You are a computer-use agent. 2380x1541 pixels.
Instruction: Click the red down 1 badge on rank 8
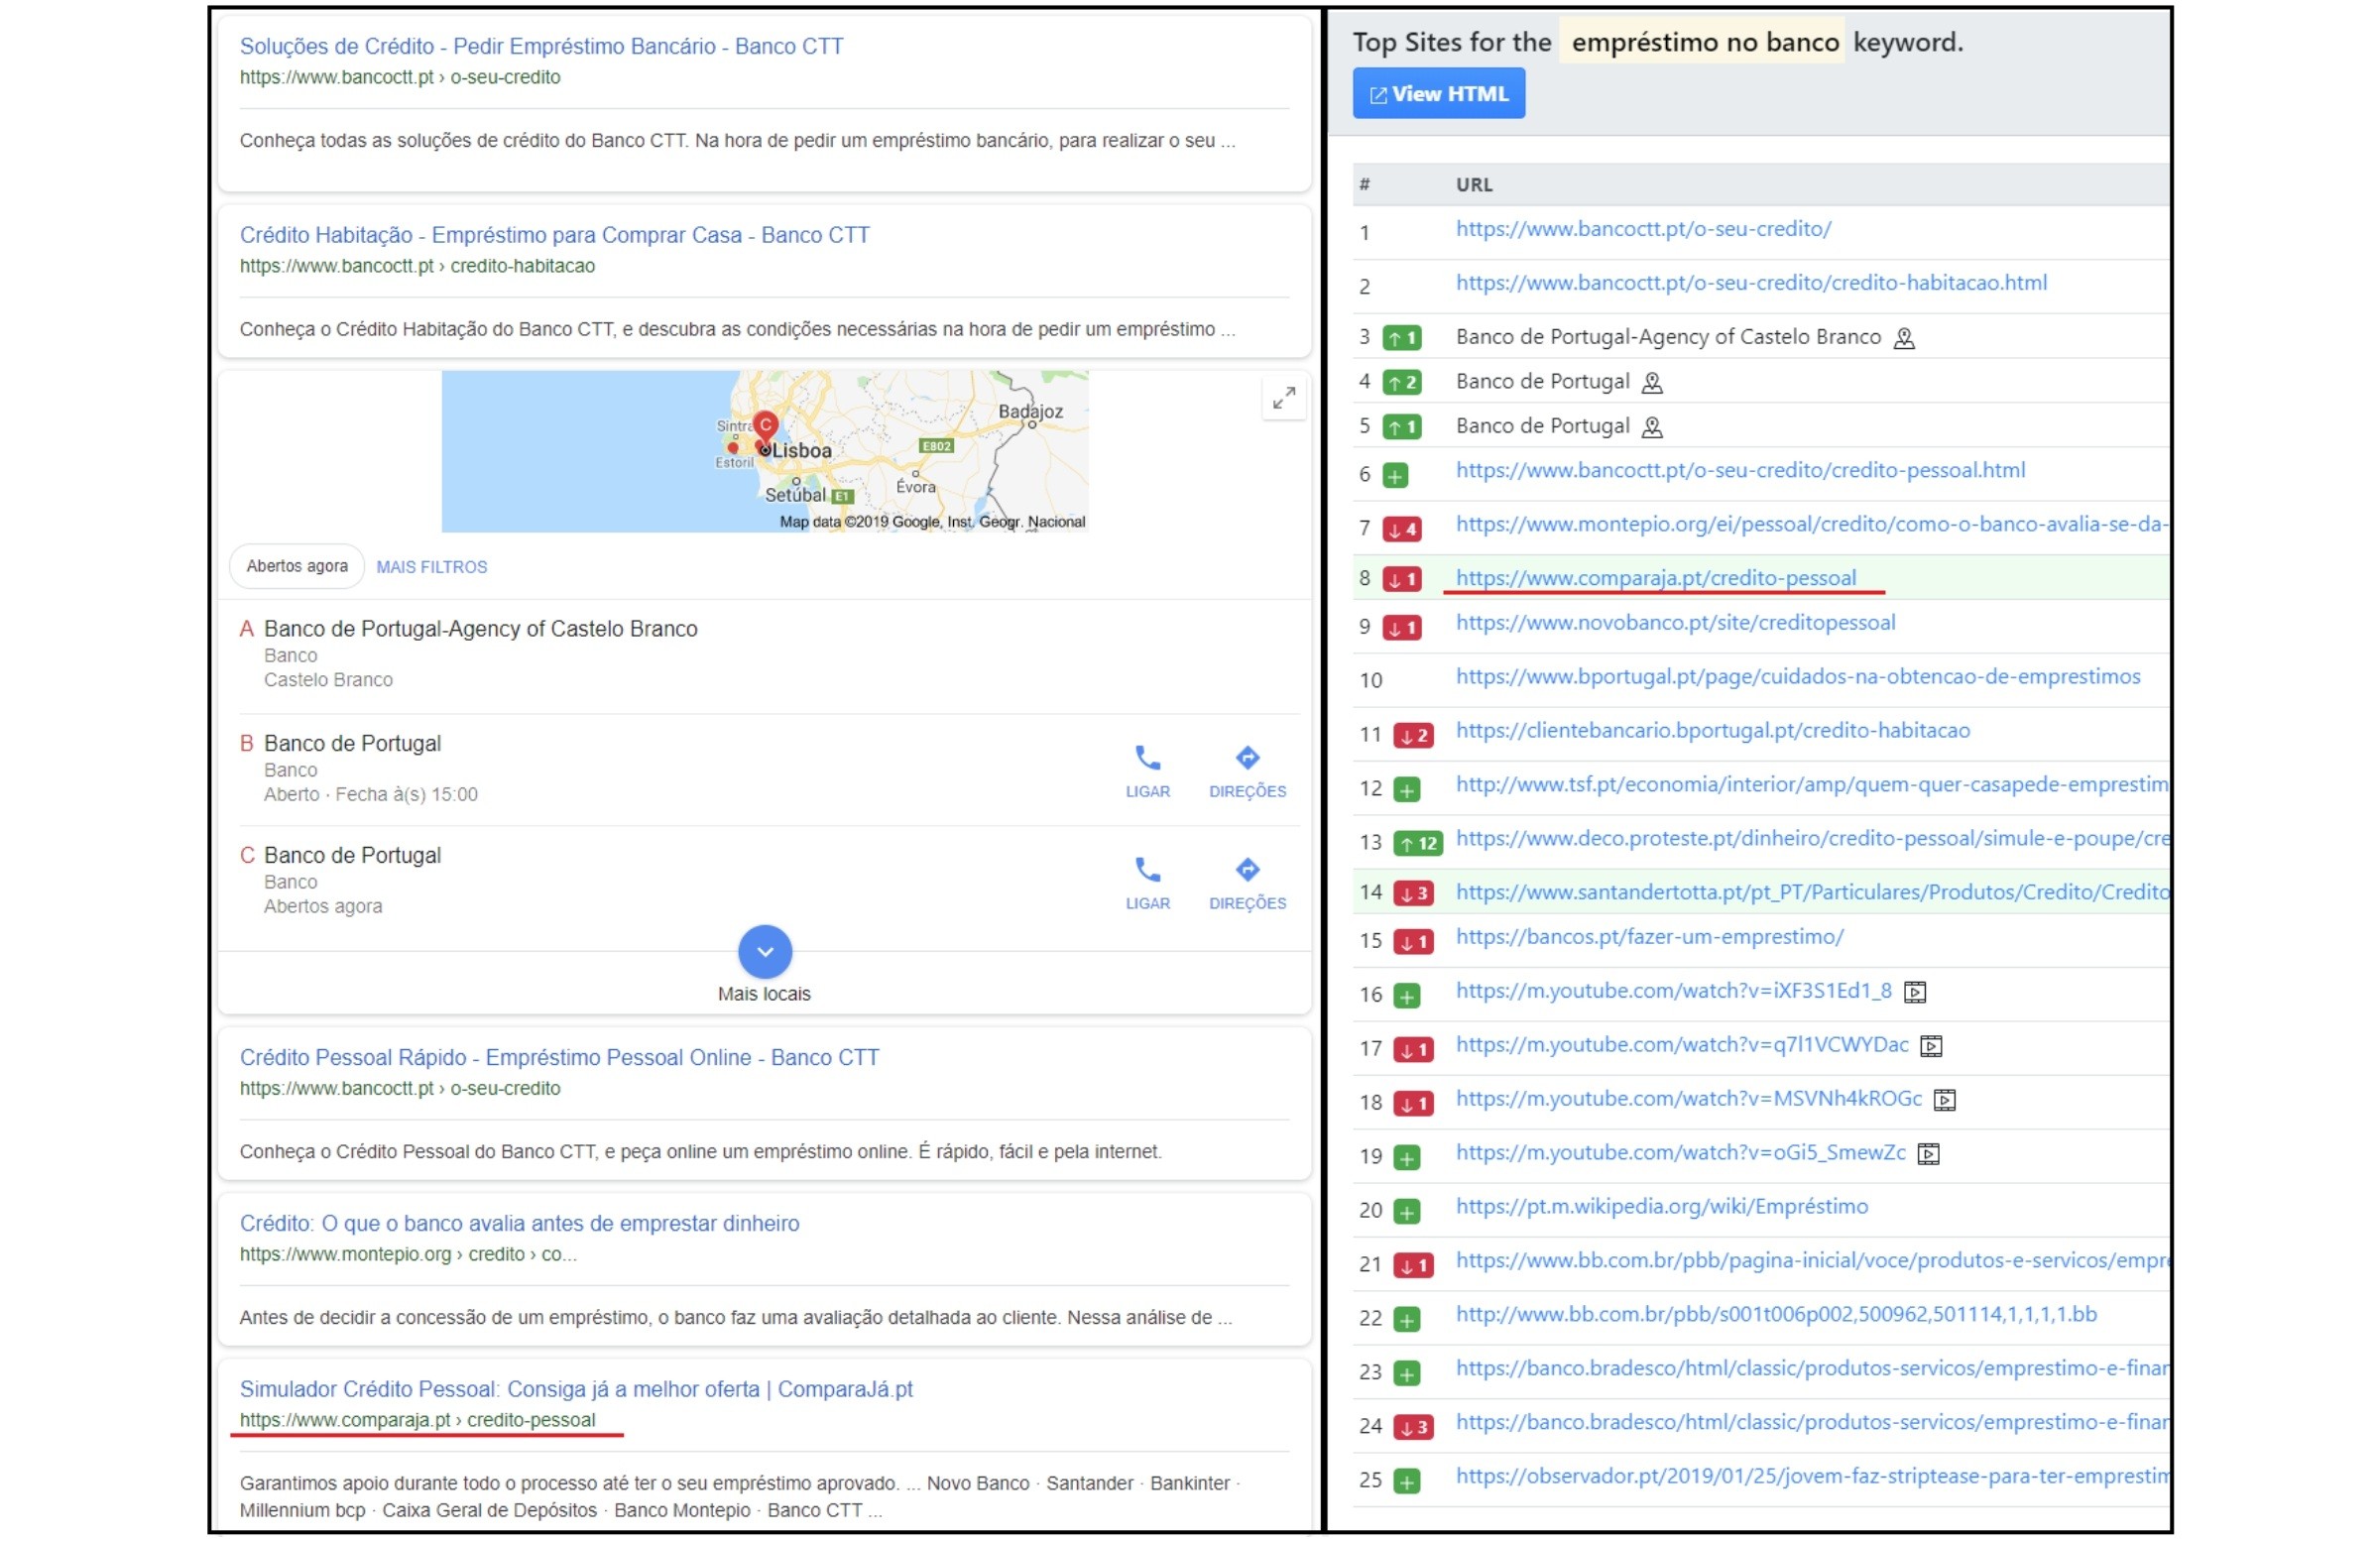tap(1402, 580)
